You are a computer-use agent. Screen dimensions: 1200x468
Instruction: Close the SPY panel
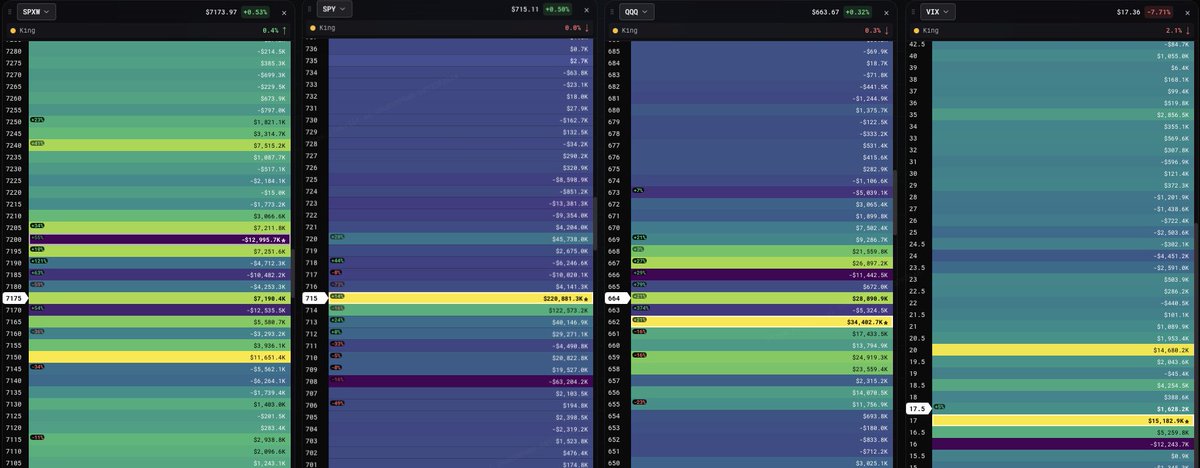(x=586, y=10)
